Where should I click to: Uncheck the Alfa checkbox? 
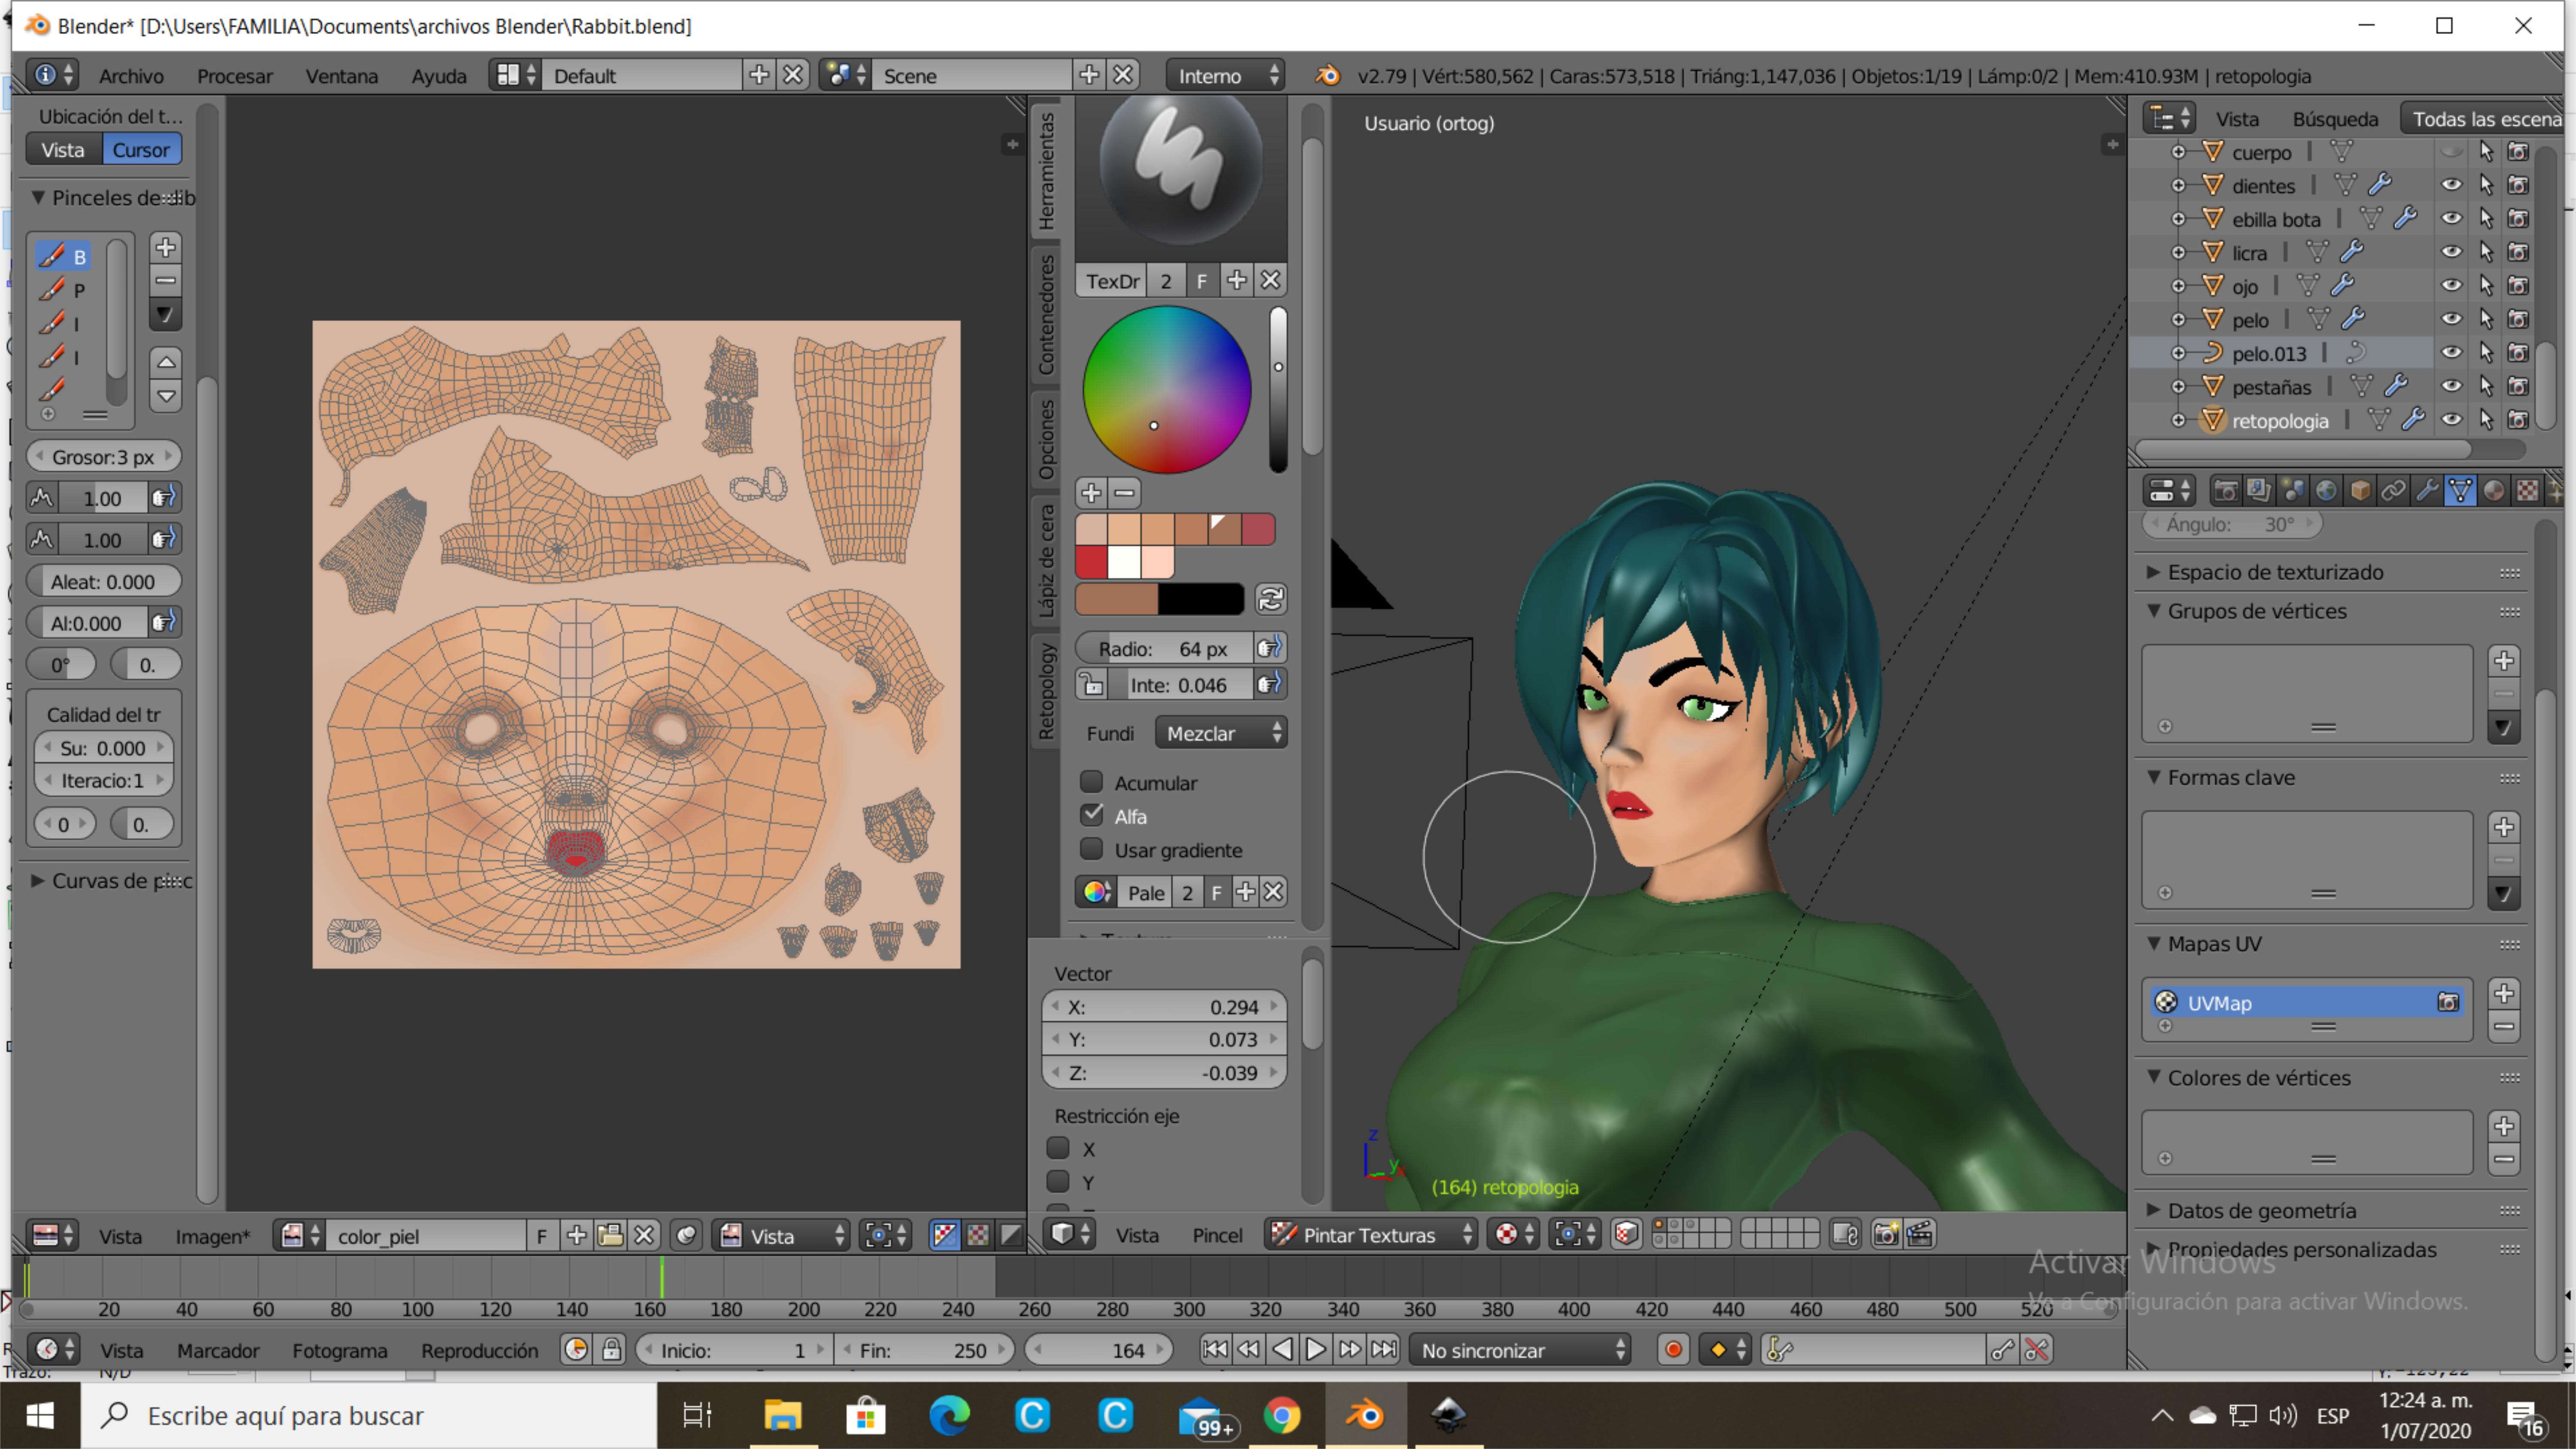(1092, 815)
